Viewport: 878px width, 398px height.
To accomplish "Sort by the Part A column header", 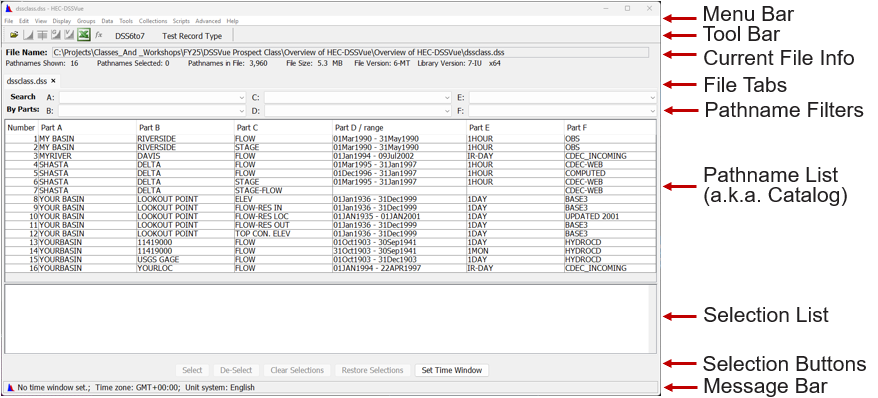I will 87,128.
